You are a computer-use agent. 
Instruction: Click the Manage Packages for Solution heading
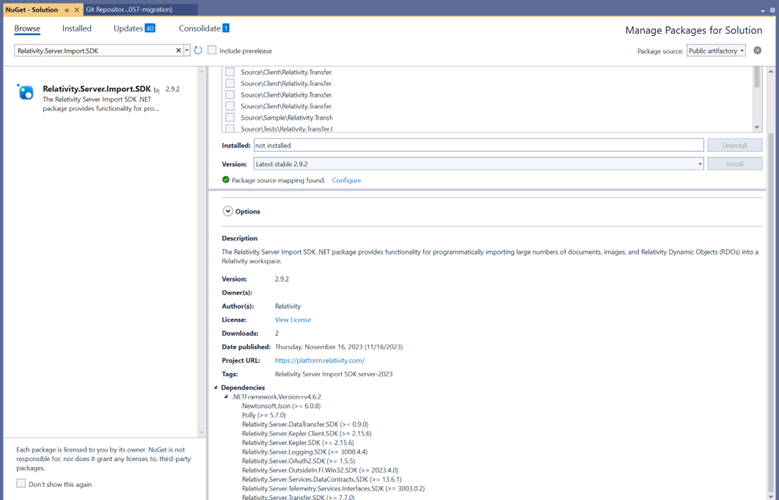pos(694,30)
